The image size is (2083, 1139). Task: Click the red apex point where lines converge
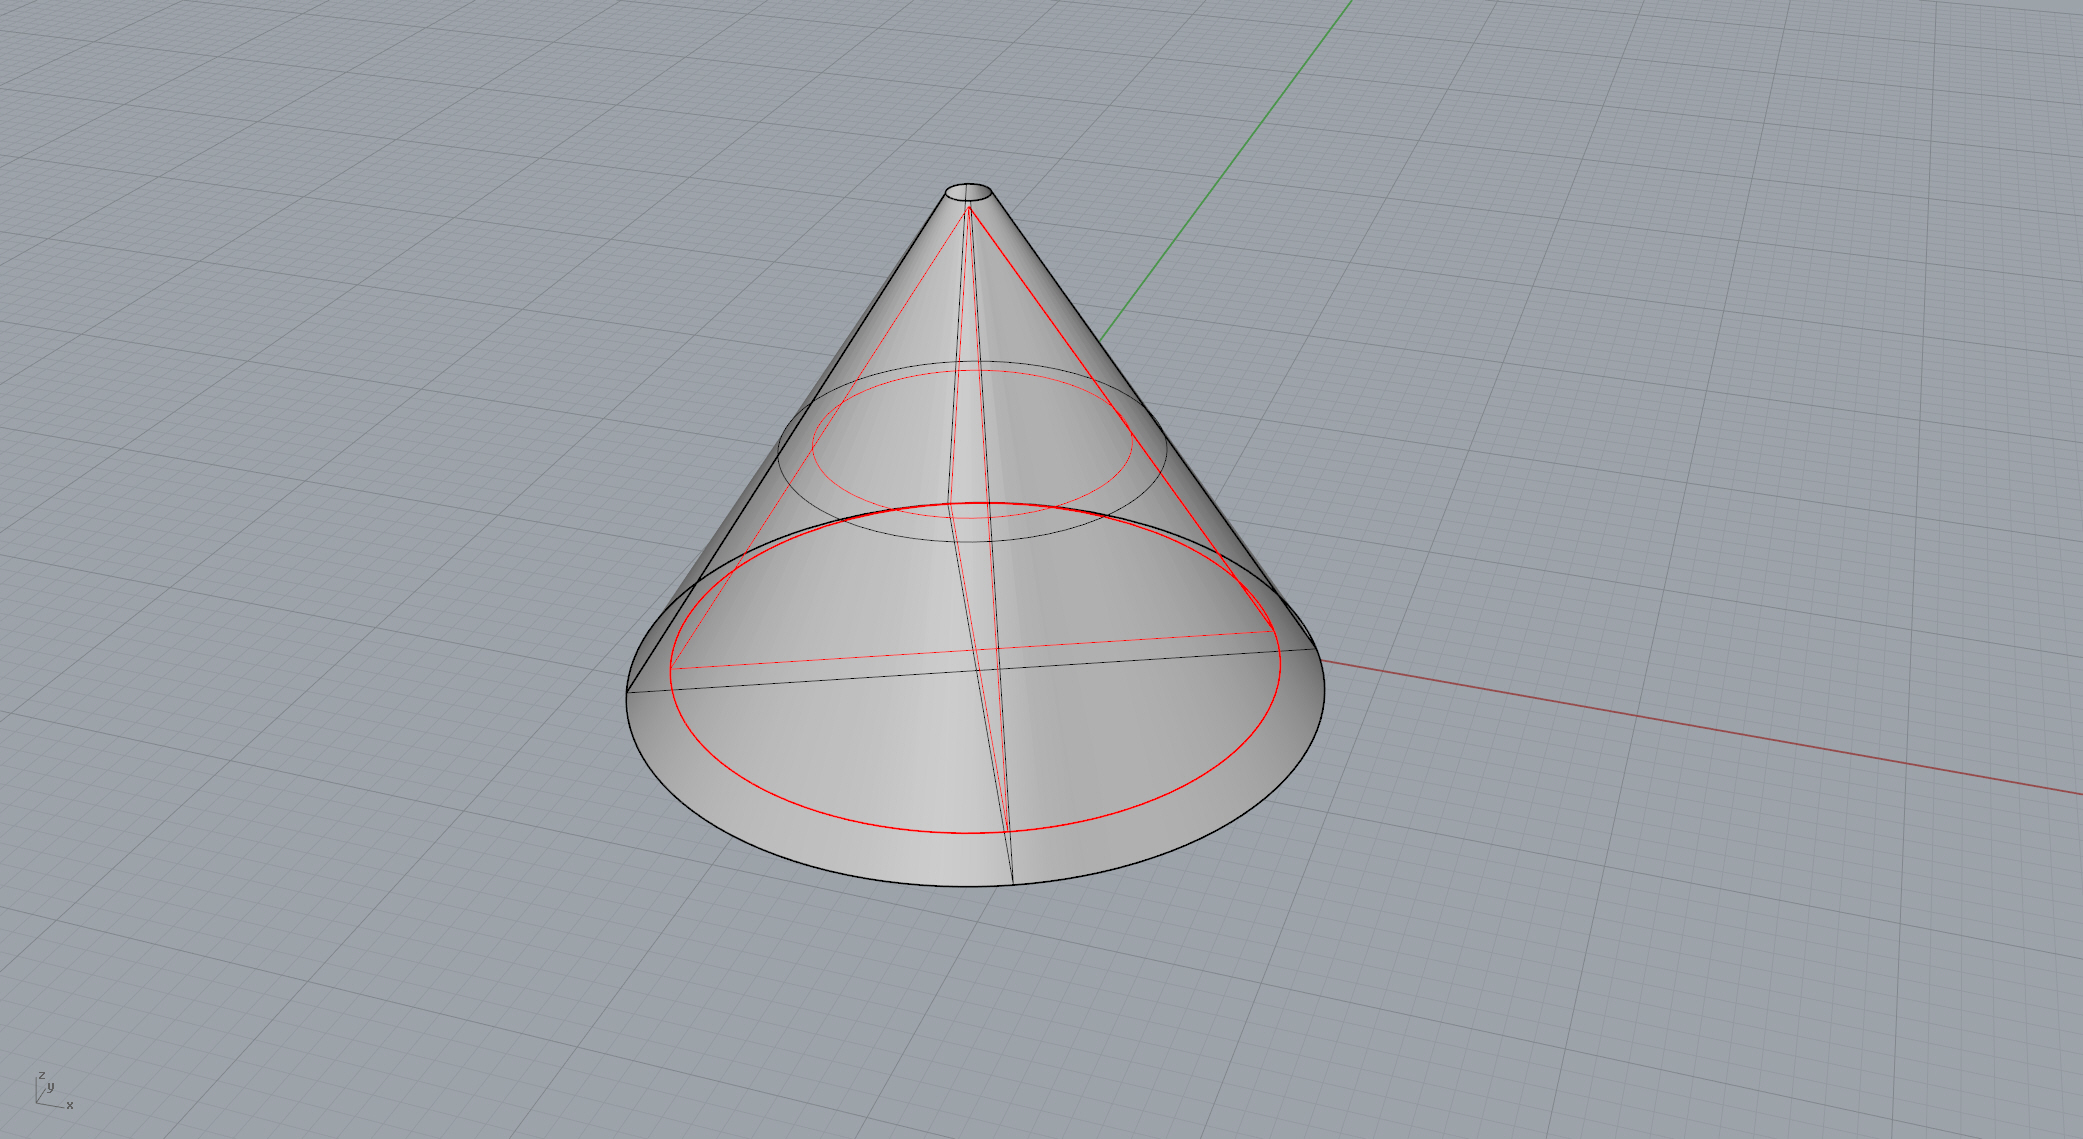click(x=969, y=208)
